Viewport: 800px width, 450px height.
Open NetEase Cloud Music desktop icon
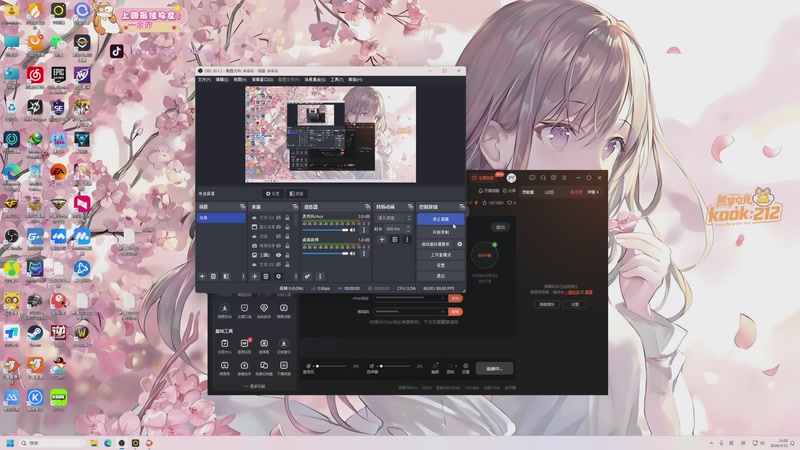pos(35,76)
